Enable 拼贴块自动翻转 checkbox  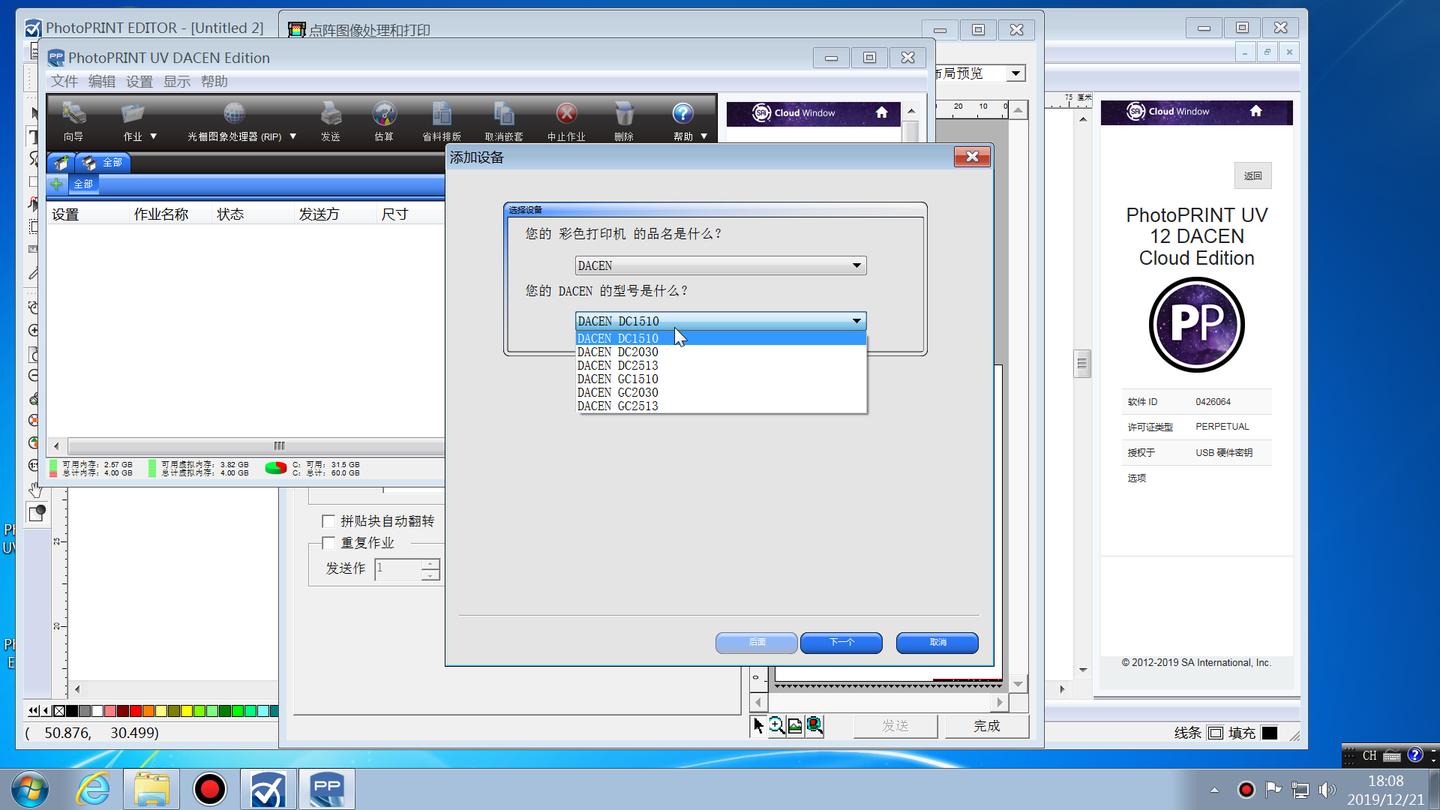[328, 521]
